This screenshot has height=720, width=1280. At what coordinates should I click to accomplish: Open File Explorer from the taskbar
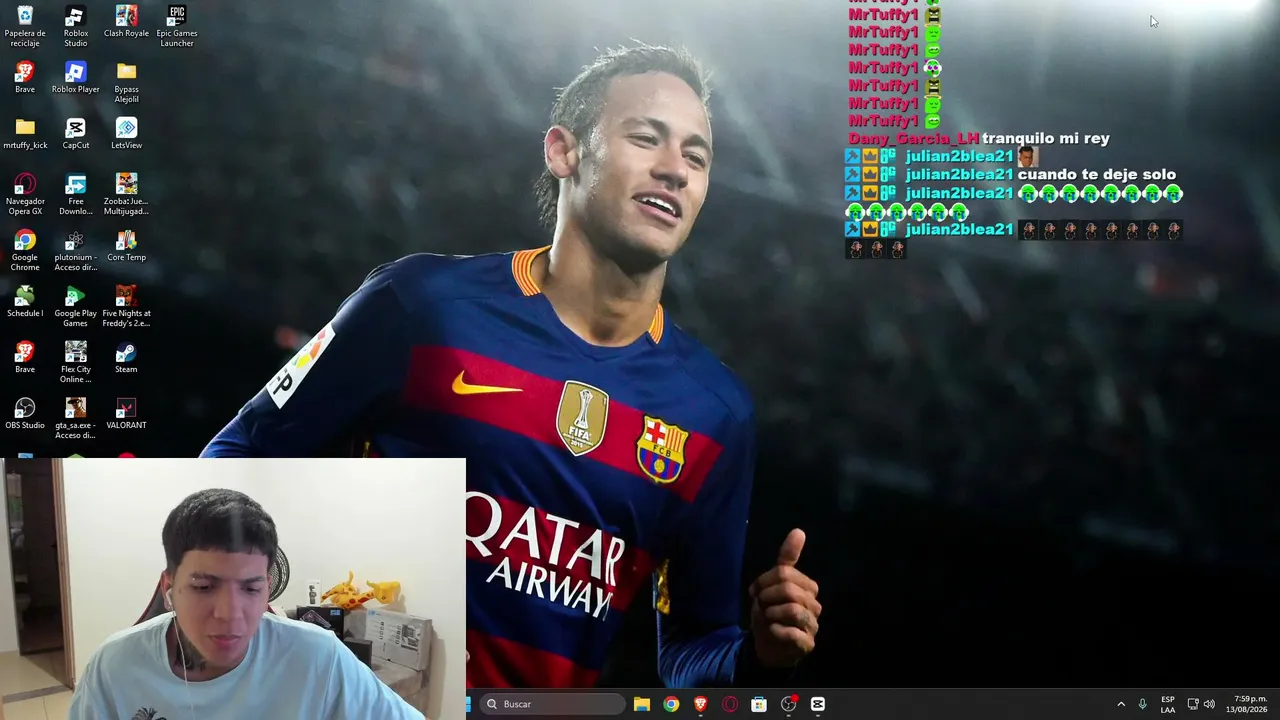pyautogui.click(x=642, y=704)
